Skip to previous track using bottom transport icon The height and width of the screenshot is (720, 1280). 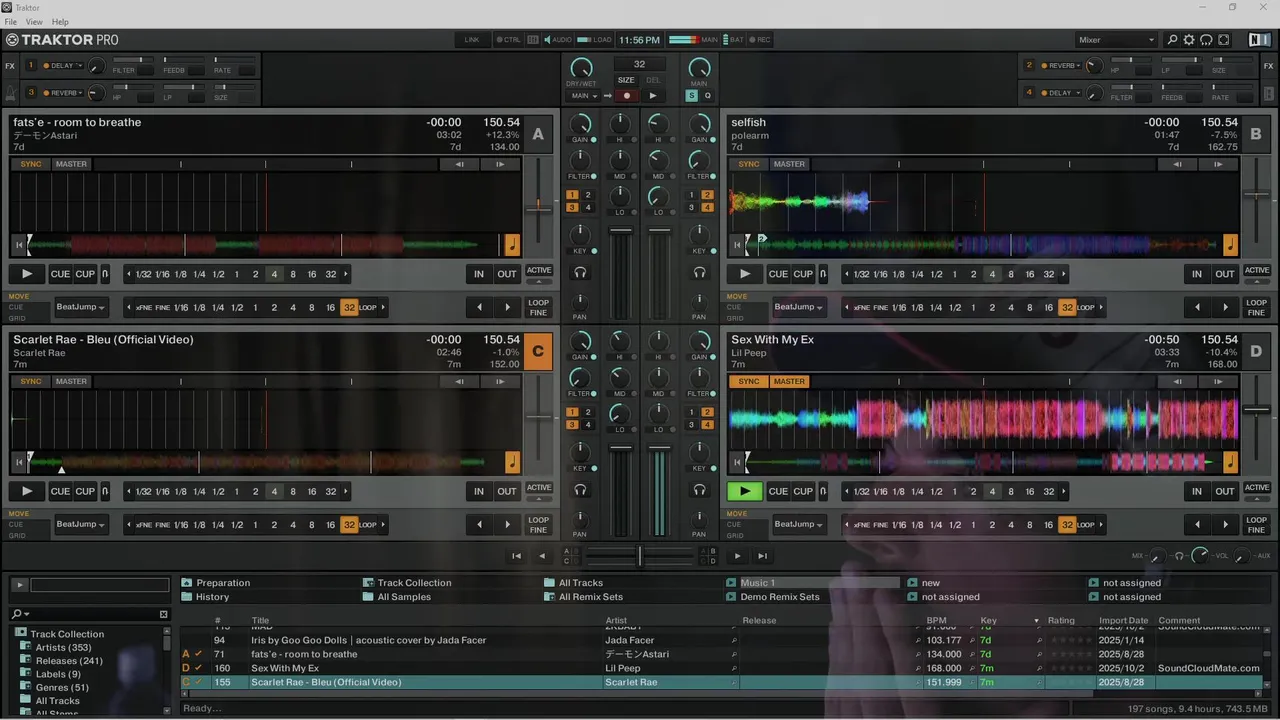(516, 556)
